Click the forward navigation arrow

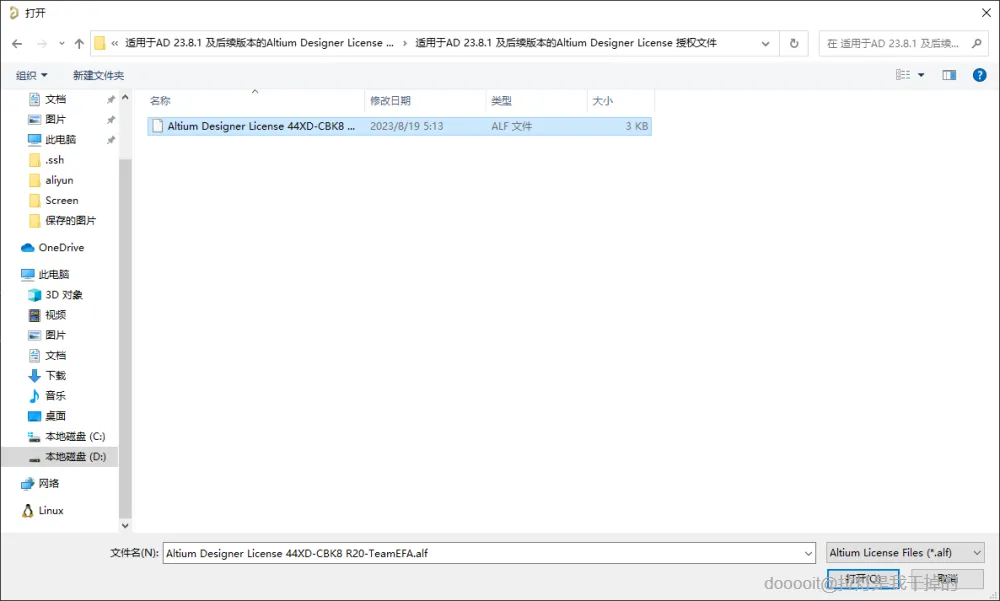pos(41,43)
